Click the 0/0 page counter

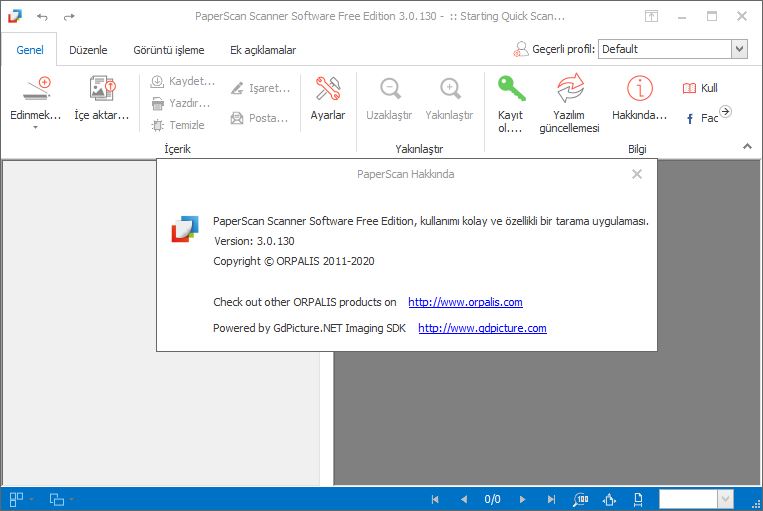[492, 499]
